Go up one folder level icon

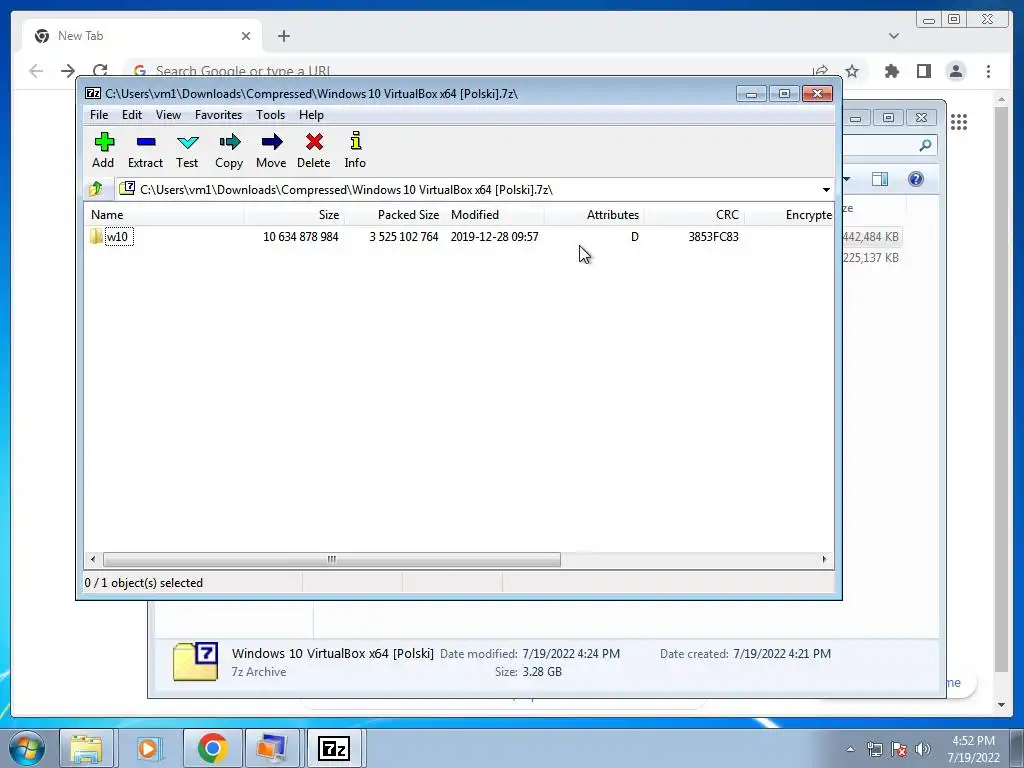click(x=96, y=189)
